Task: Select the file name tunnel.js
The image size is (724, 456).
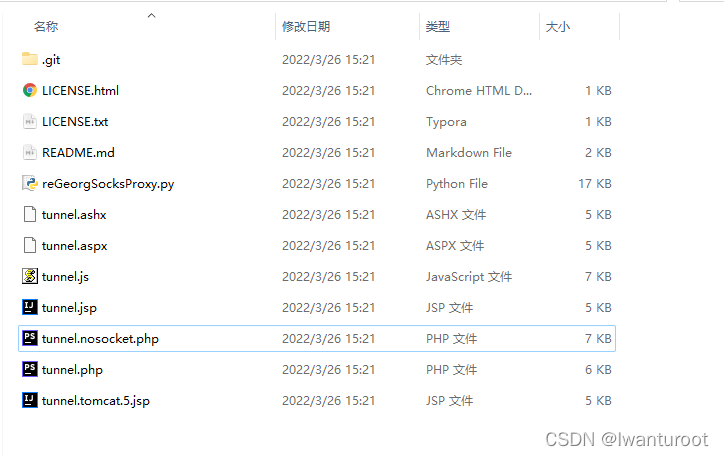Action: [65, 277]
